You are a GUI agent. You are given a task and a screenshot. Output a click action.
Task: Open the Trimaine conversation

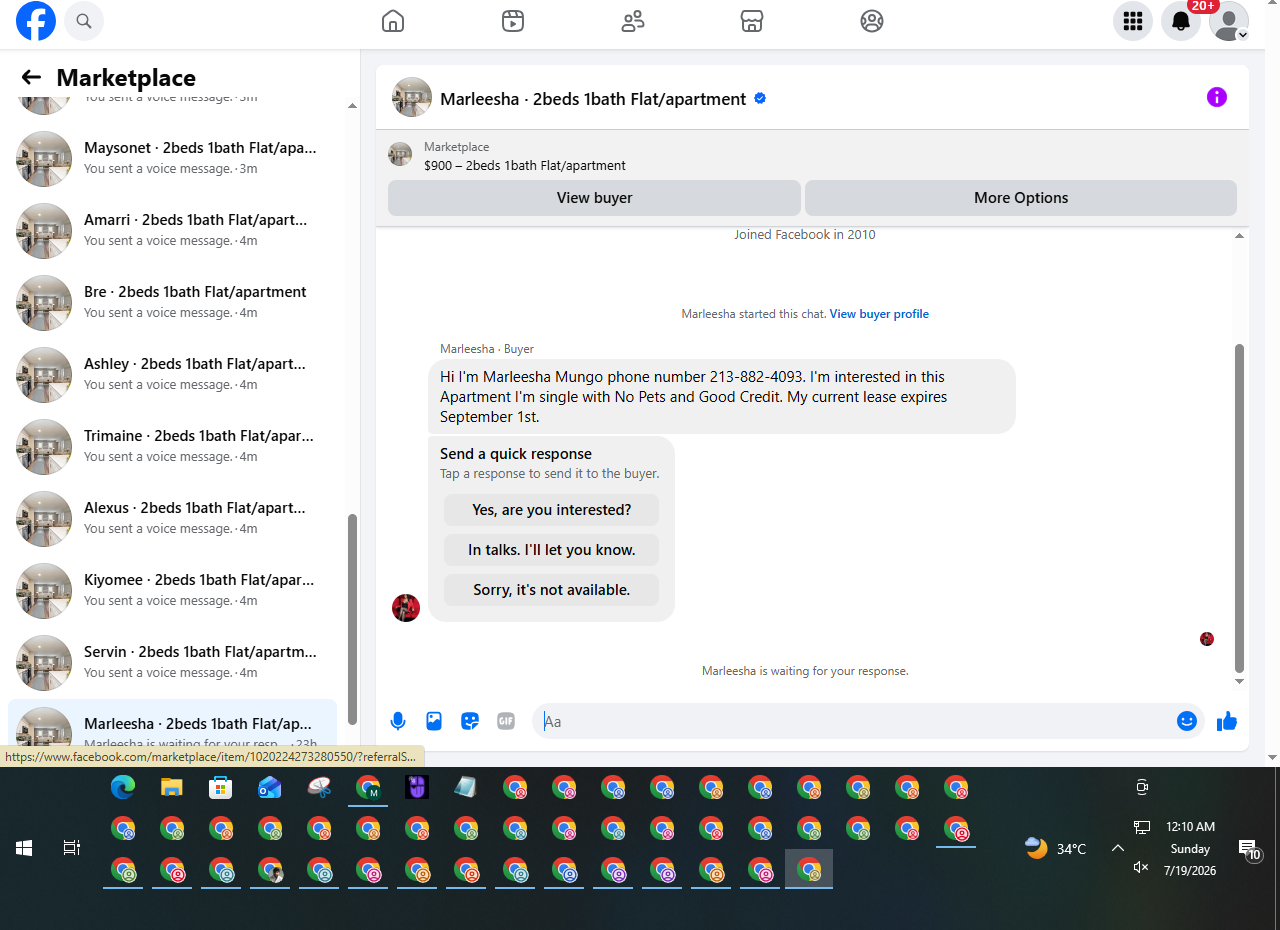(172, 447)
